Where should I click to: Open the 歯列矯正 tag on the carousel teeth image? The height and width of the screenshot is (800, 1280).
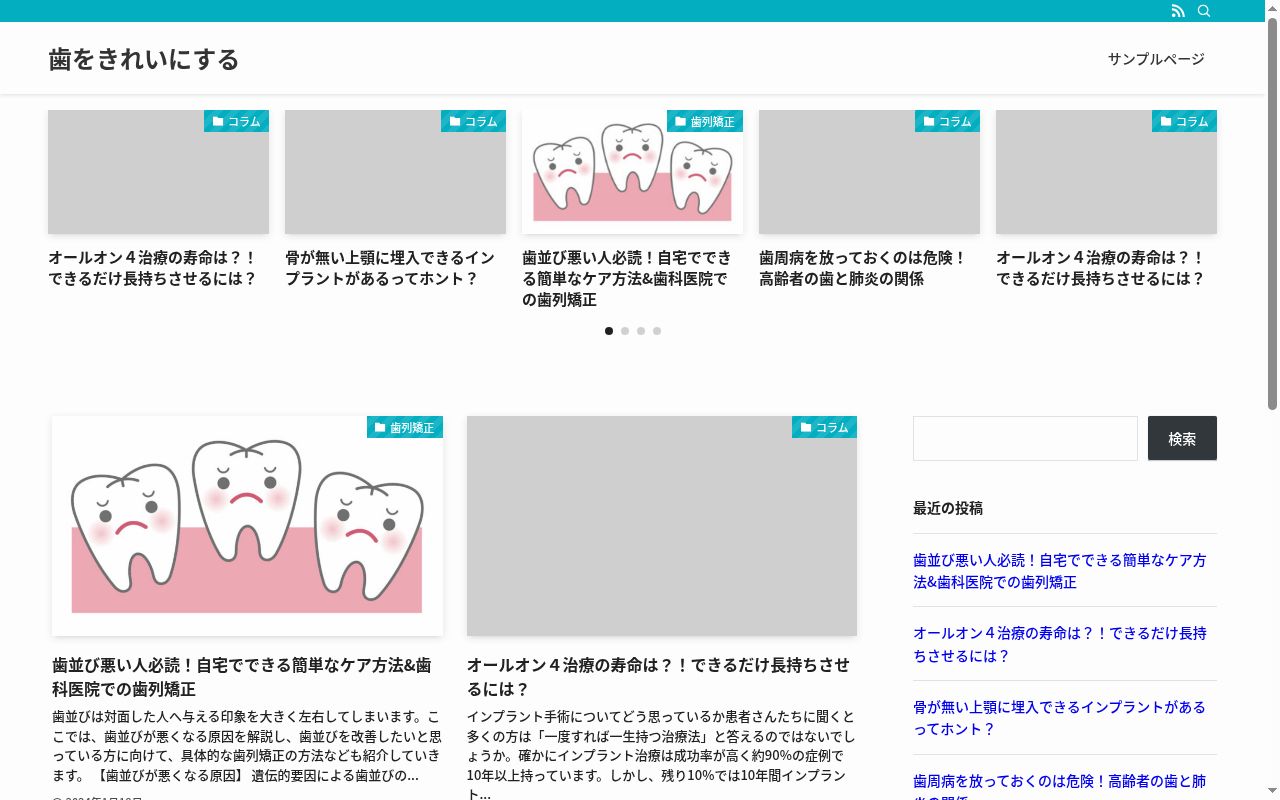pos(705,121)
